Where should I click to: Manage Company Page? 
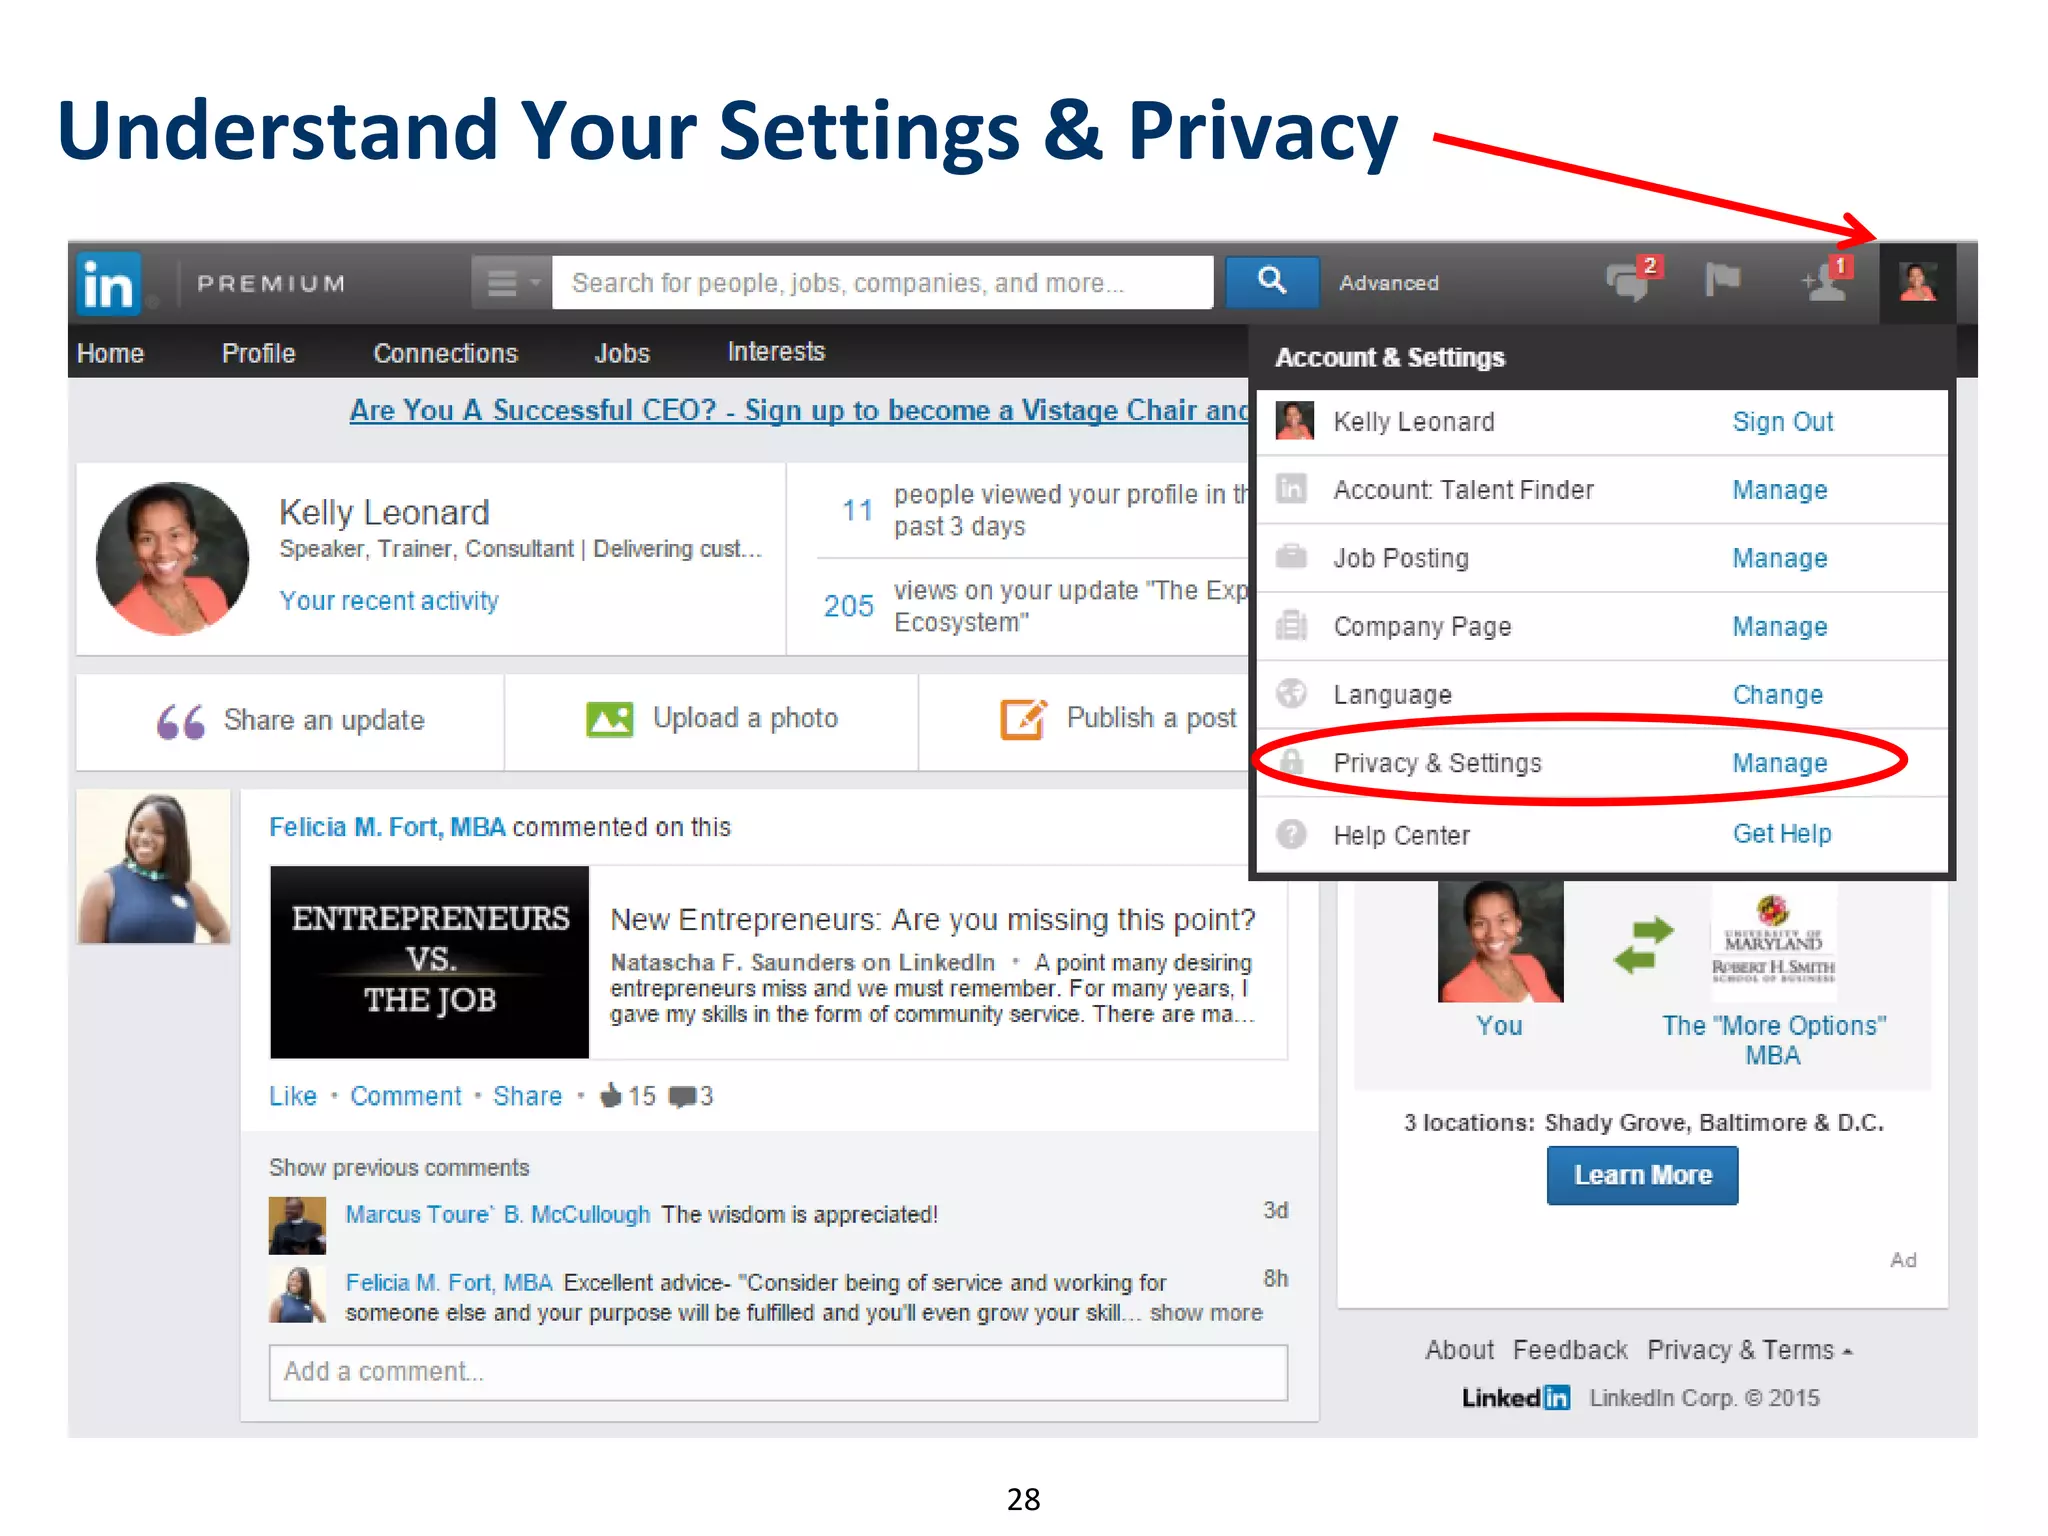pos(1779,626)
